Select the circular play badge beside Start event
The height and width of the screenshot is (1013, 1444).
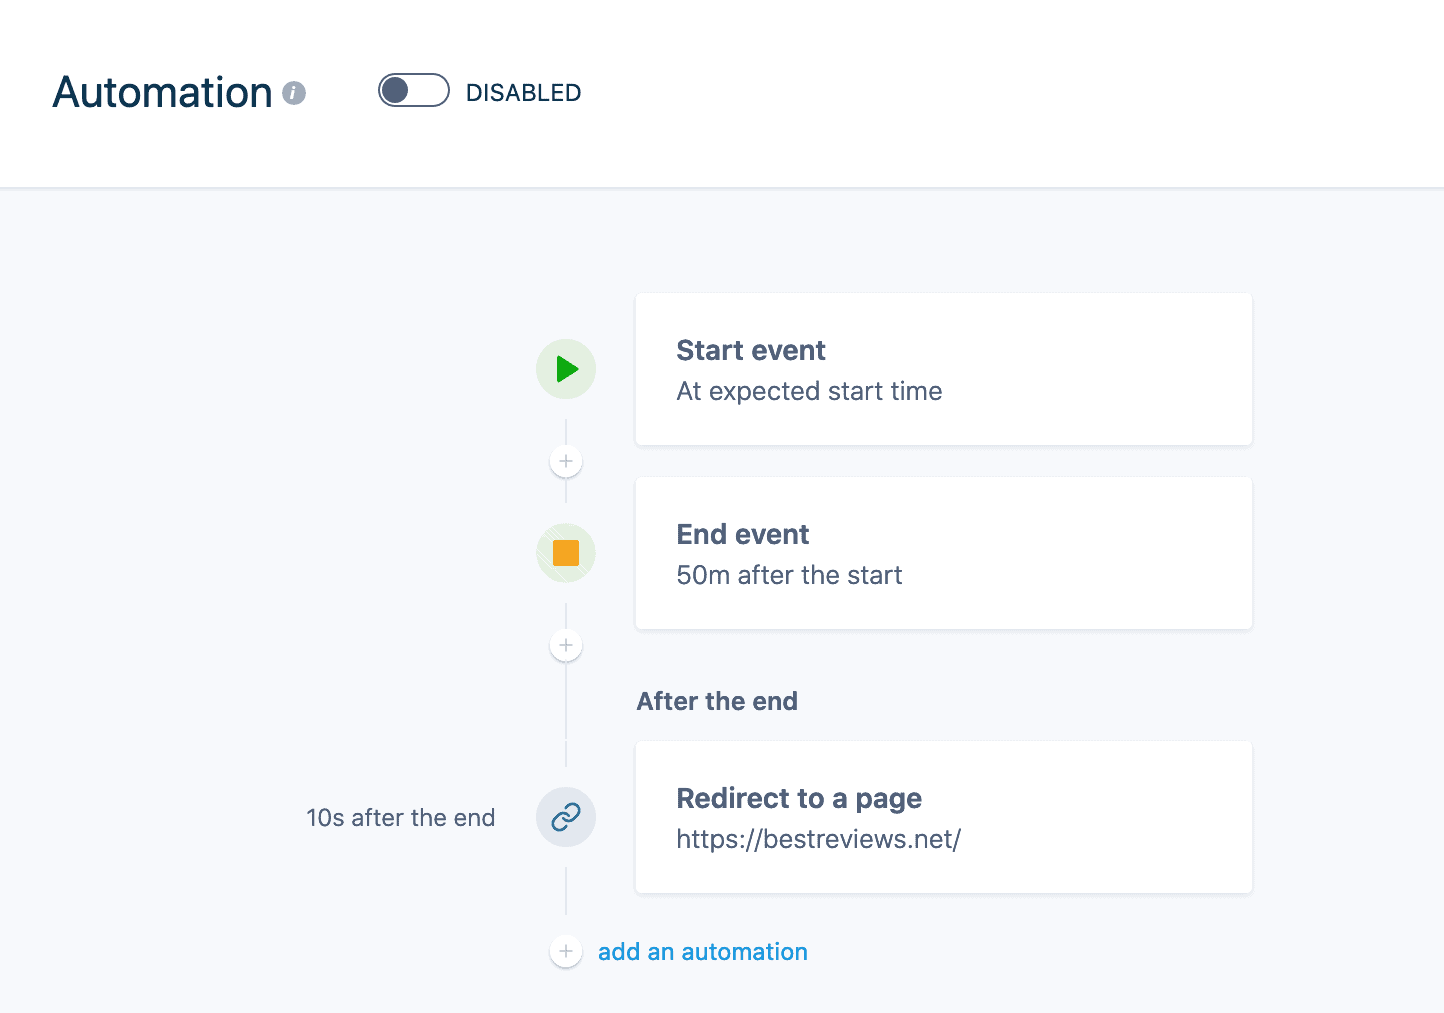566,368
